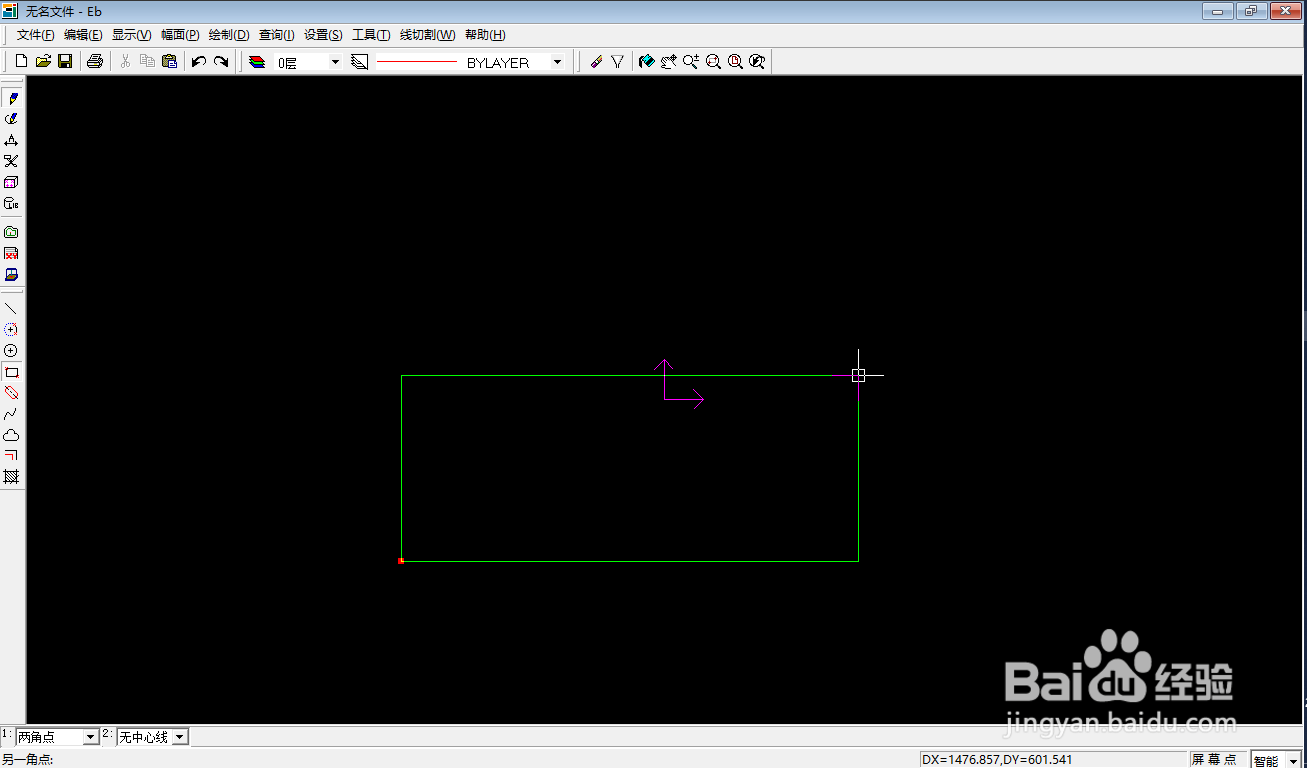Viewport: 1307px width, 768px height.
Task: Click the zoom window magnifier icon
Action: [x=713, y=62]
